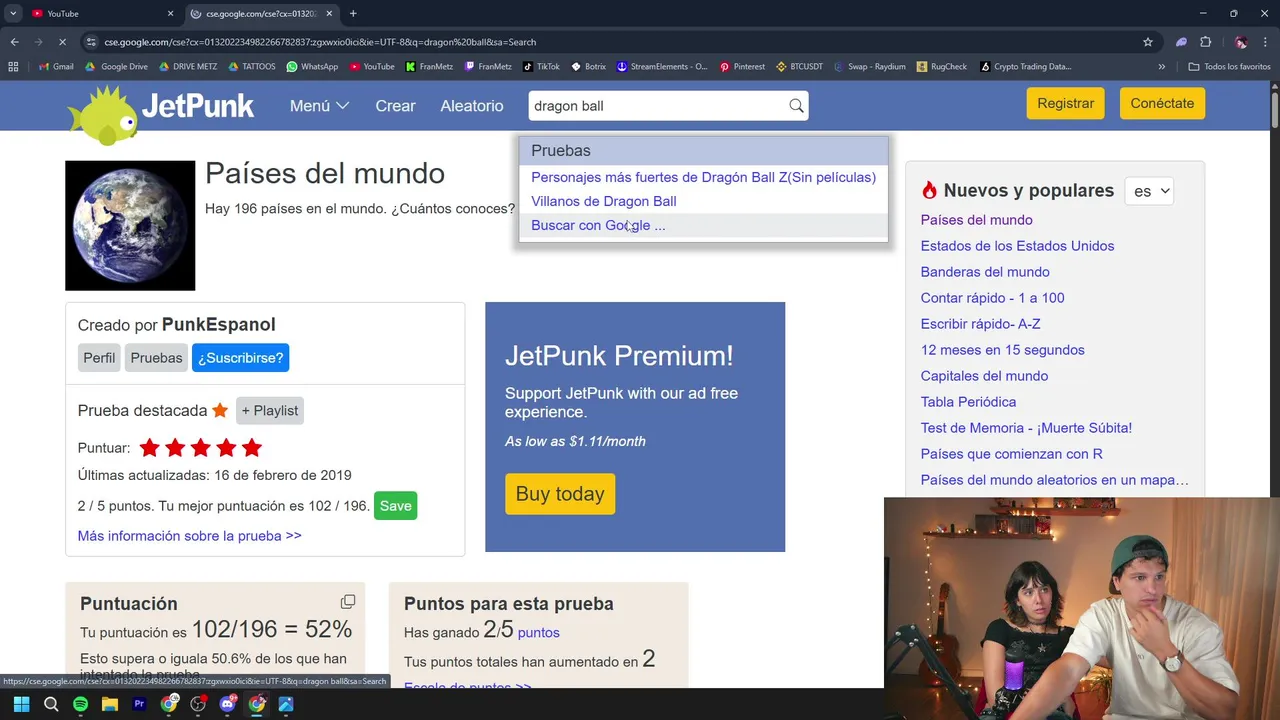
Task: Click the page vertical scrollbar thumb
Action: 1274,110
